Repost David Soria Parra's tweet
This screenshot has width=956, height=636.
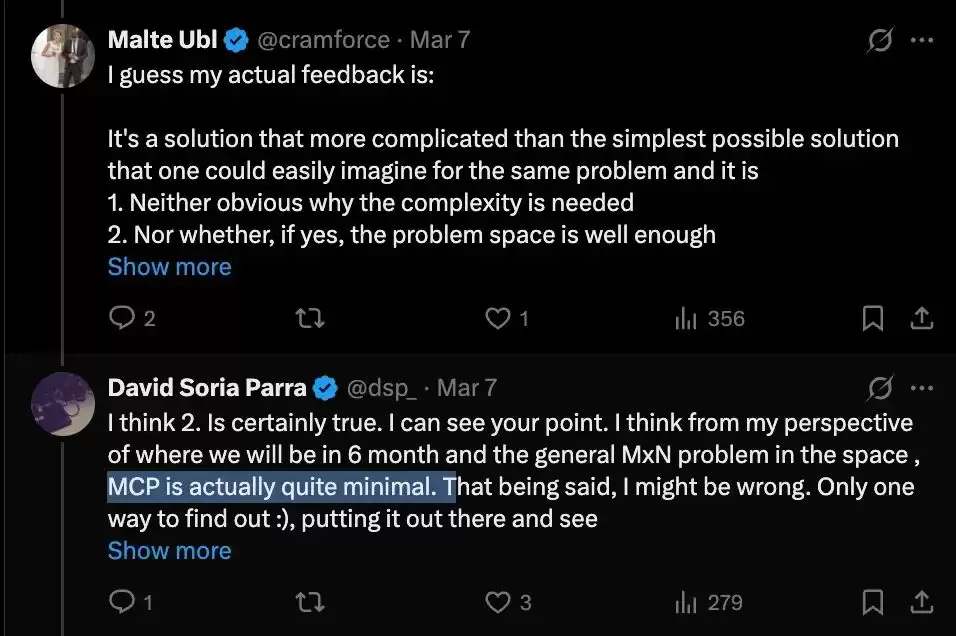[x=310, y=602]
